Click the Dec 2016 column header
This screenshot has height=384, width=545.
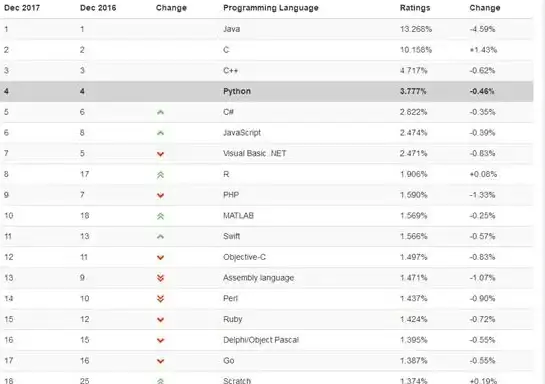click(x=98, y=8)
